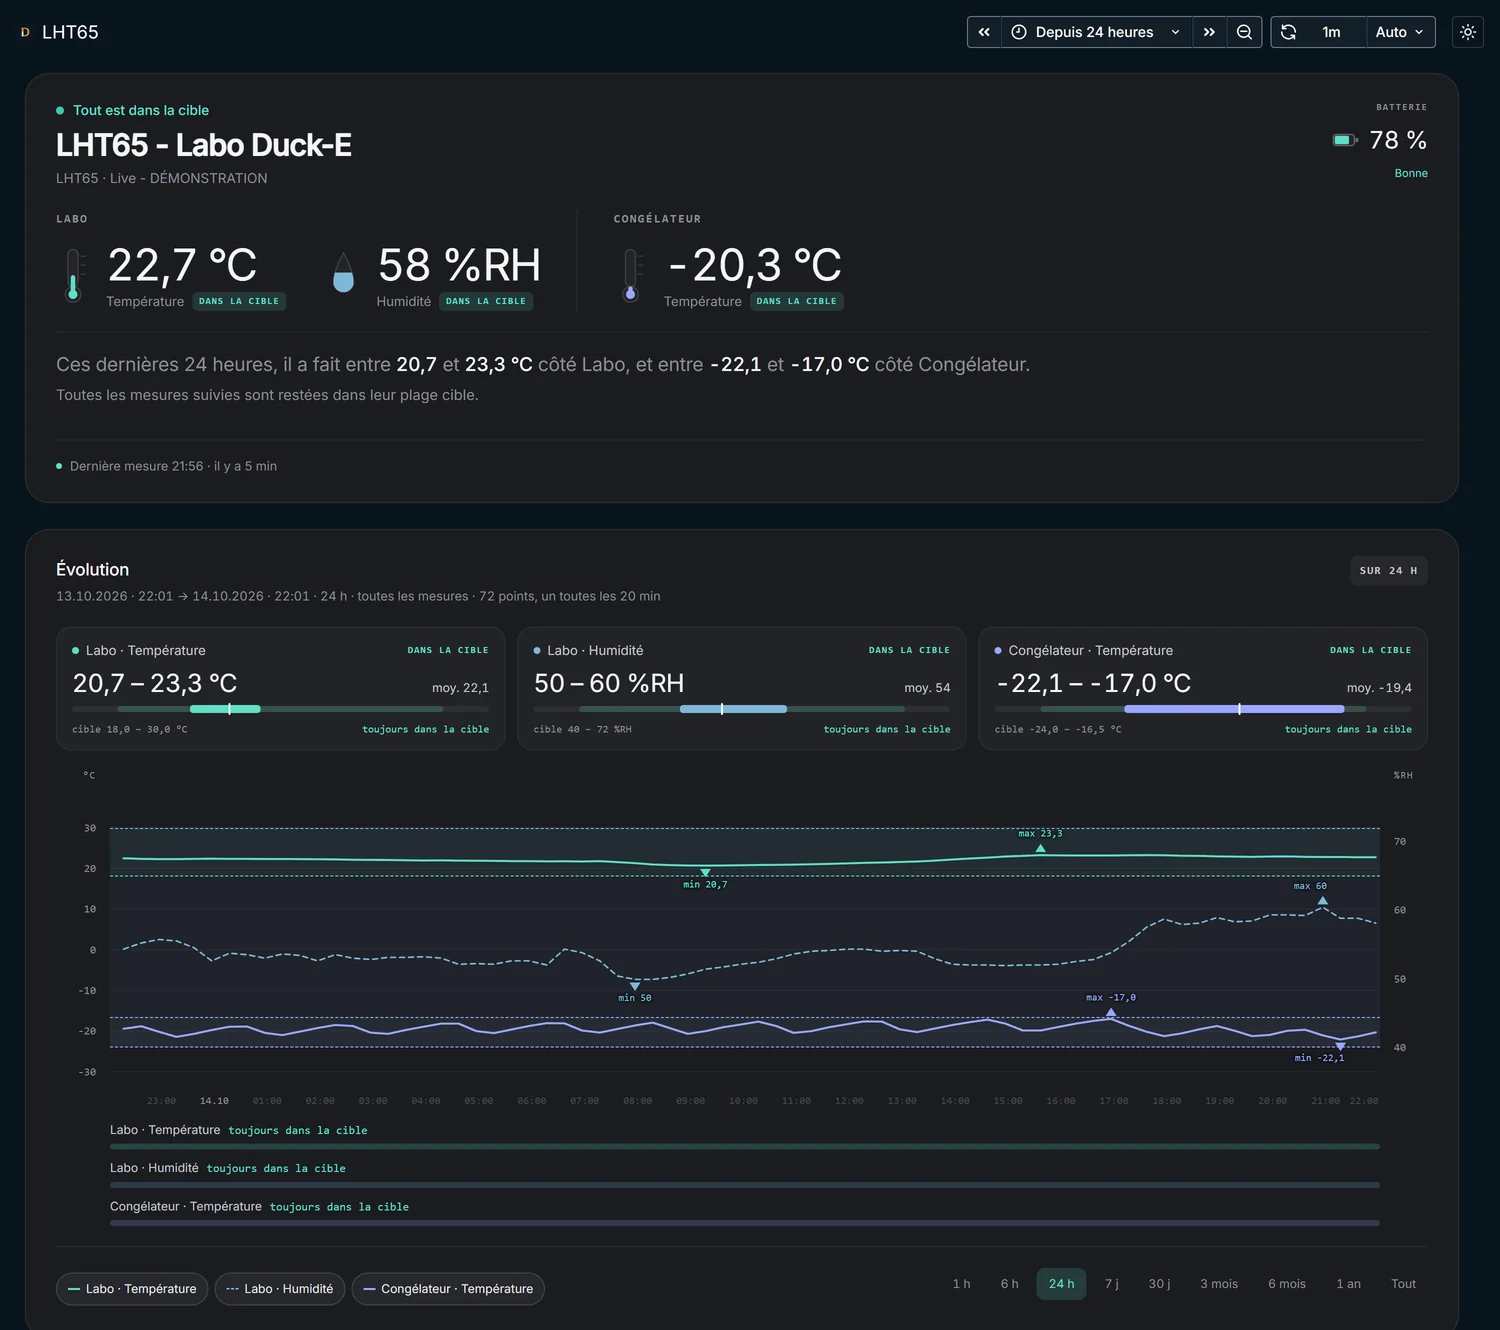Viewport: 1500px width, 1330px height.
Task: Click the 22,7 °C Labo temperature value
Action: tap(182, 266)
